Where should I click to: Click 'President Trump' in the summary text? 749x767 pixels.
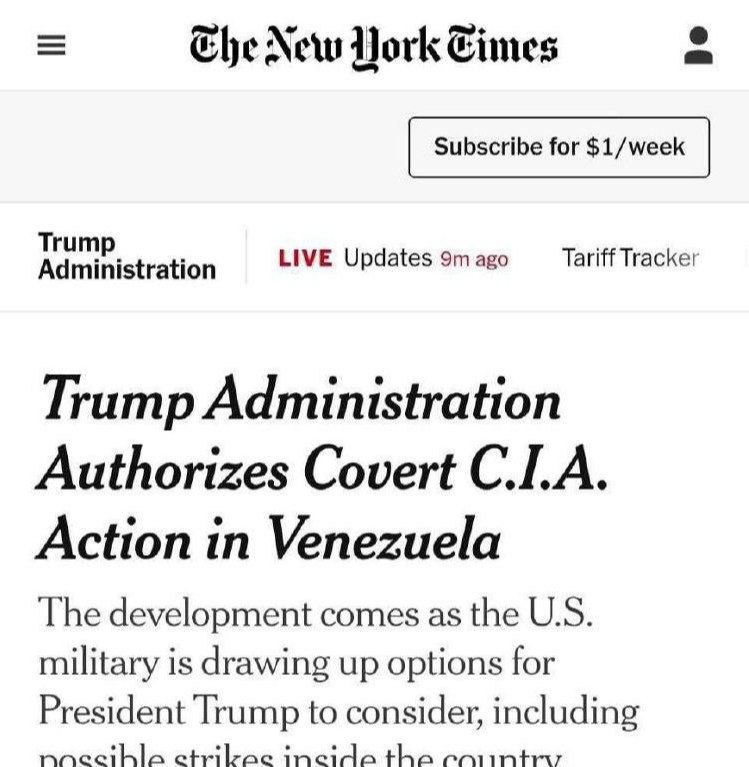point(172,711)
